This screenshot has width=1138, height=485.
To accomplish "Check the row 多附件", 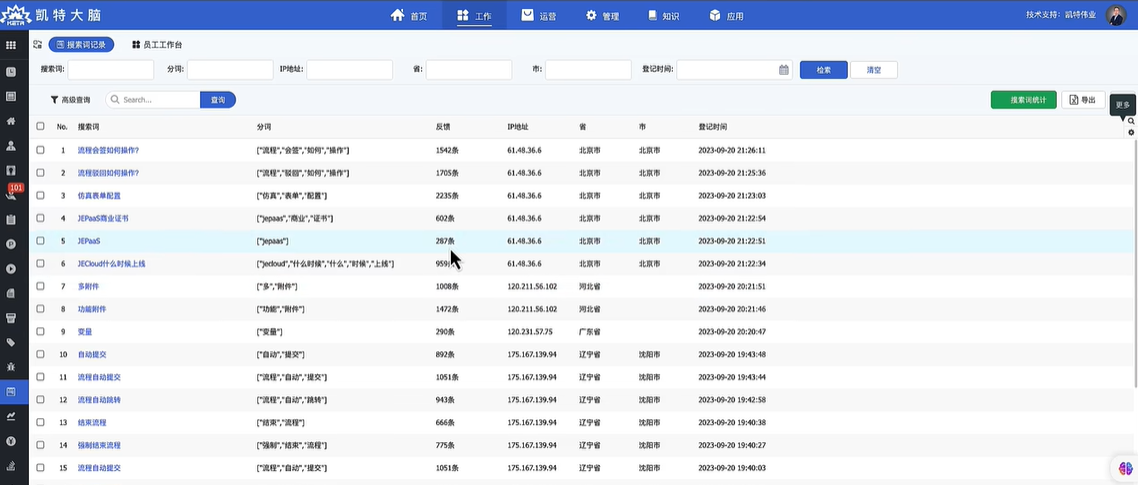I will click(41, 286).
